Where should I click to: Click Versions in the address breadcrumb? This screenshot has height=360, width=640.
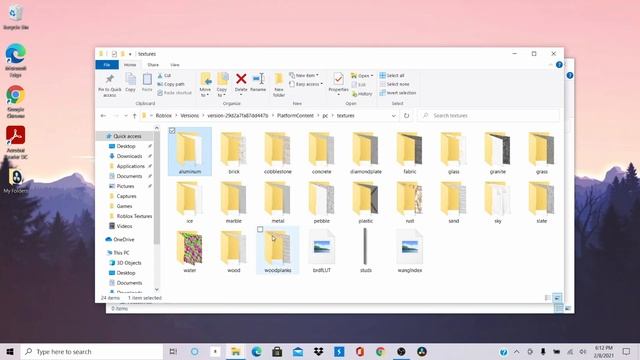pos(190,116)
